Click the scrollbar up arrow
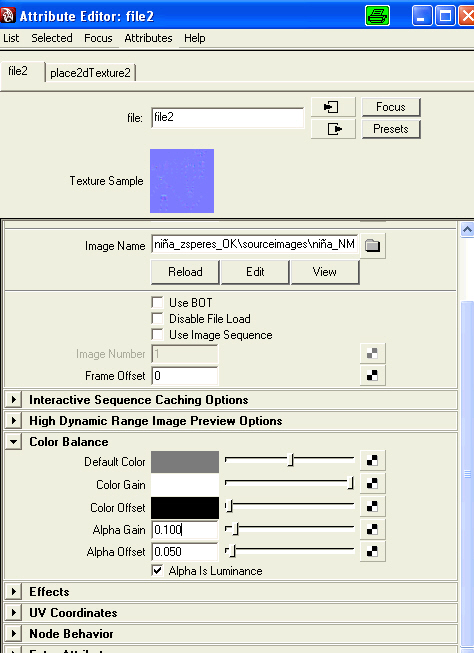474x653 pixels. coord(467,229)
